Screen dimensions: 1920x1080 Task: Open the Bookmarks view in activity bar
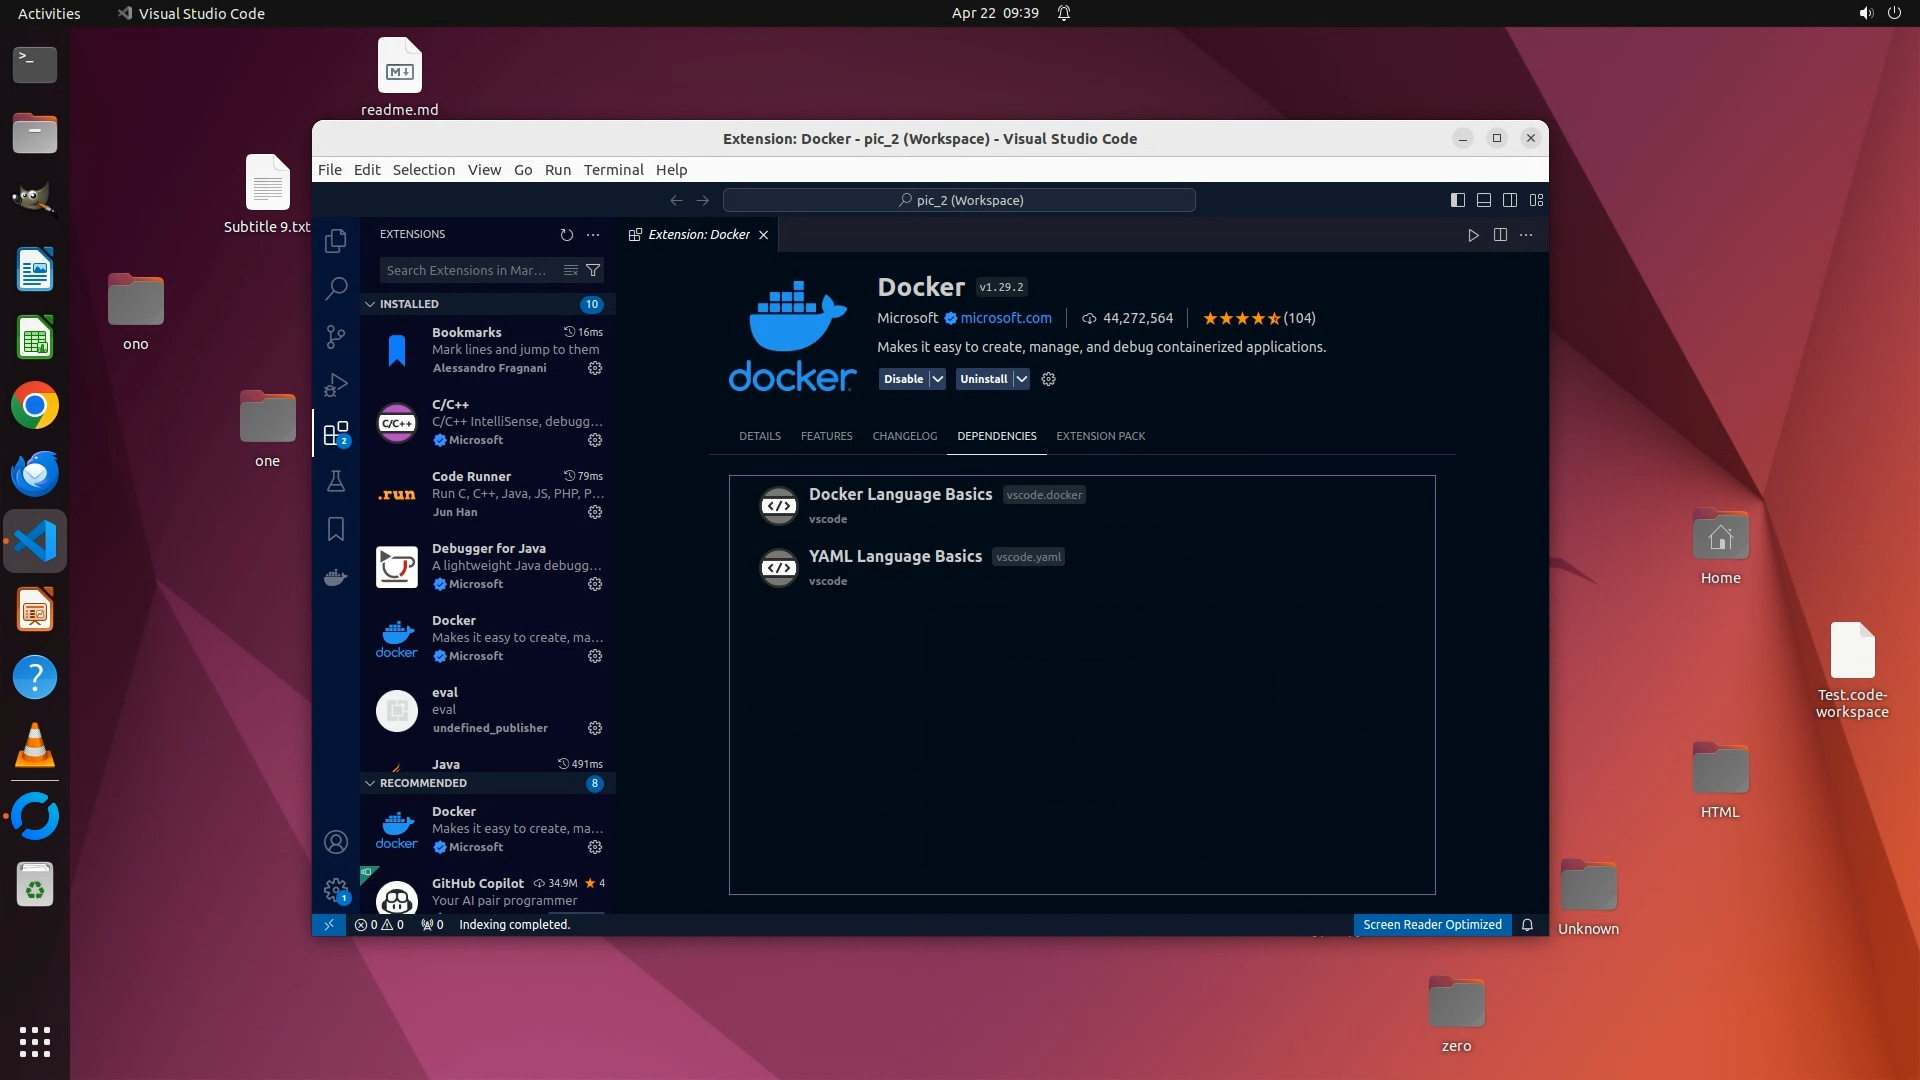[x=336, y=529]
